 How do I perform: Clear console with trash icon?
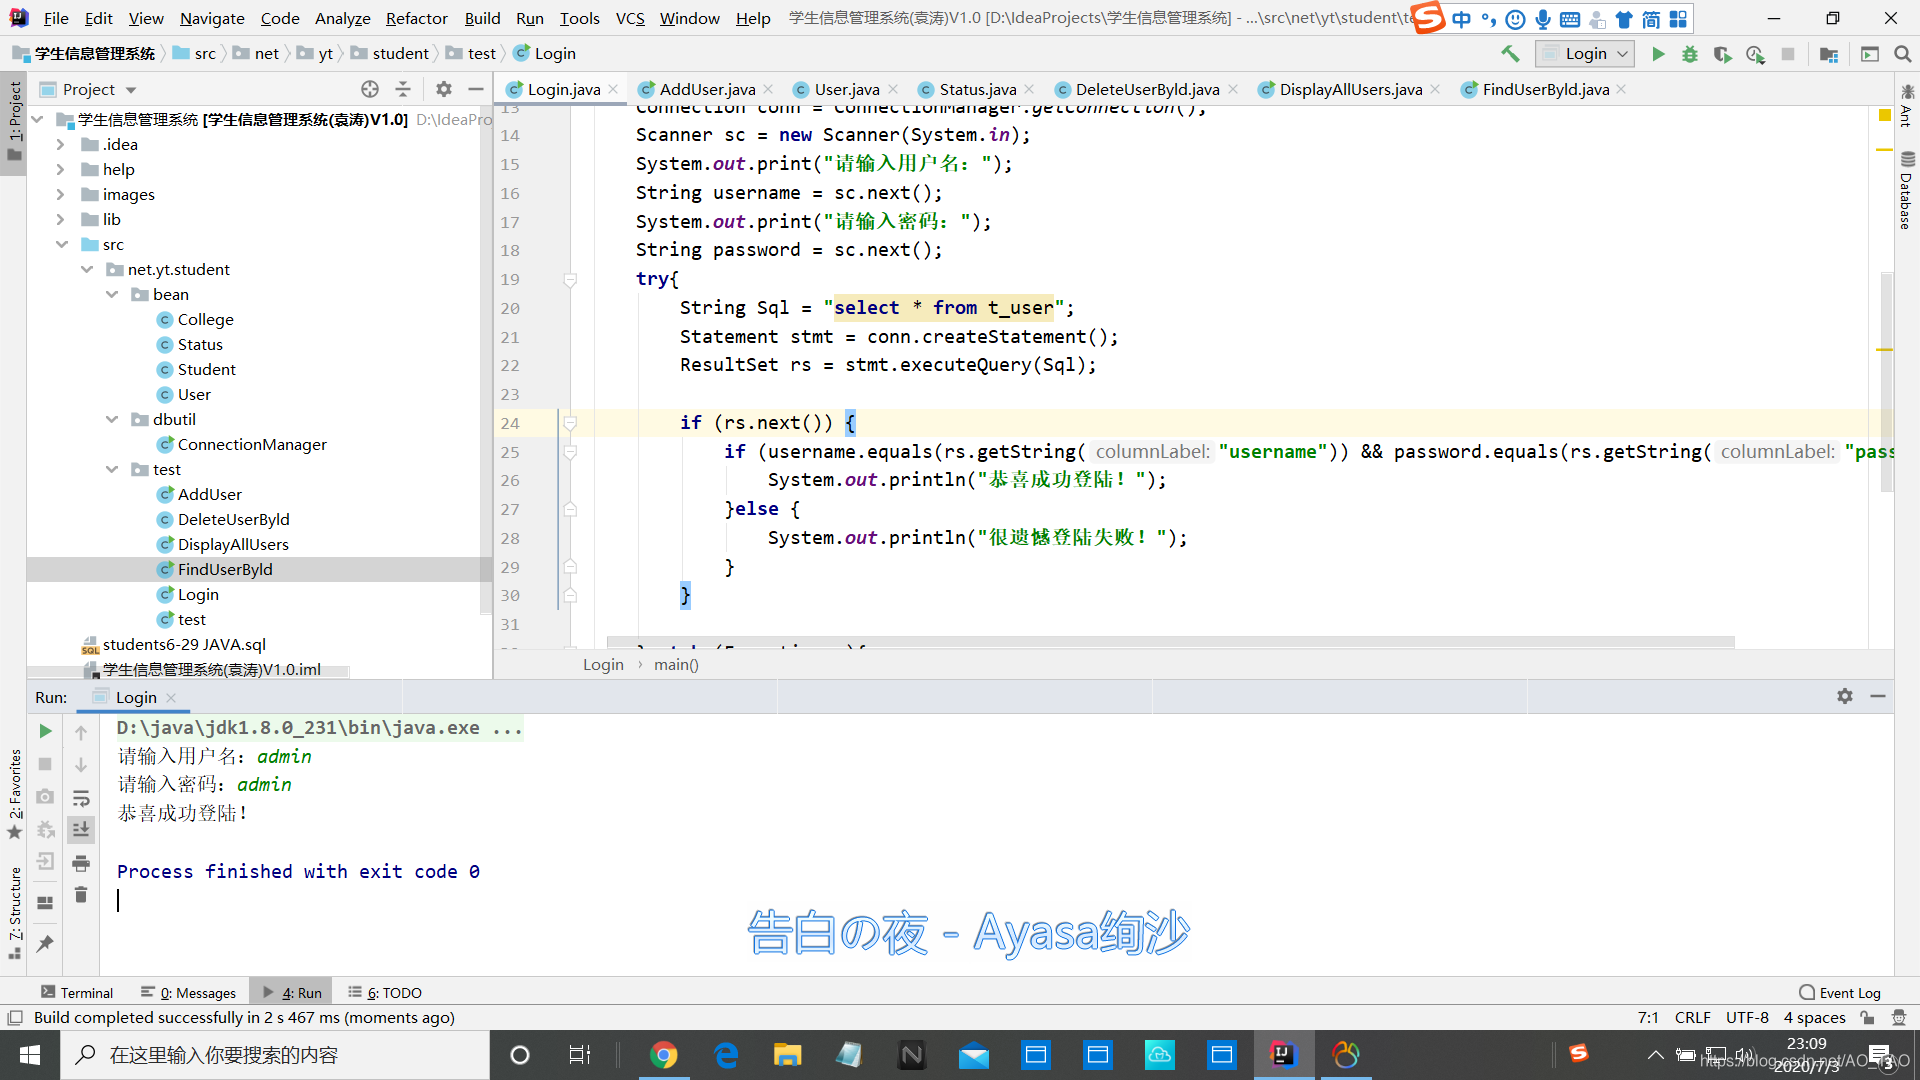[x=81, y=895]
